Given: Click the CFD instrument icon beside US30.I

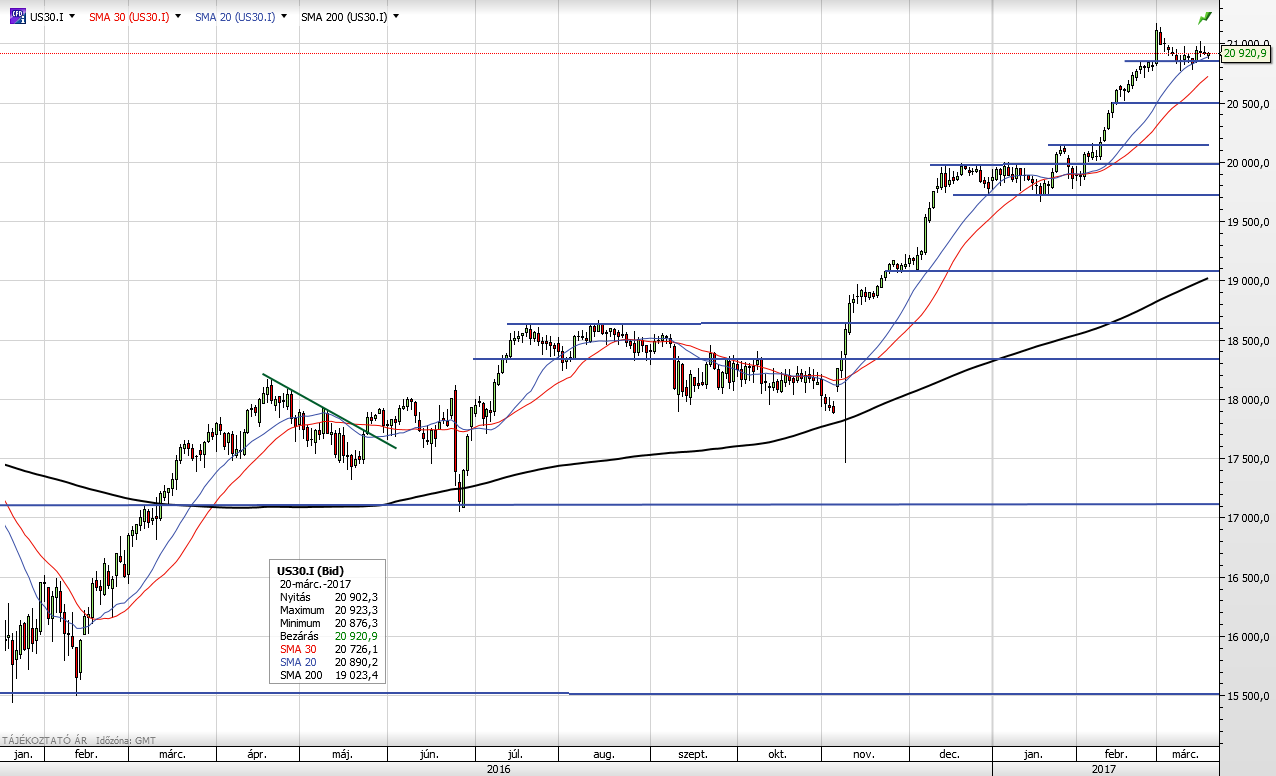Looking at the screenshot, I should pos(17,17).
